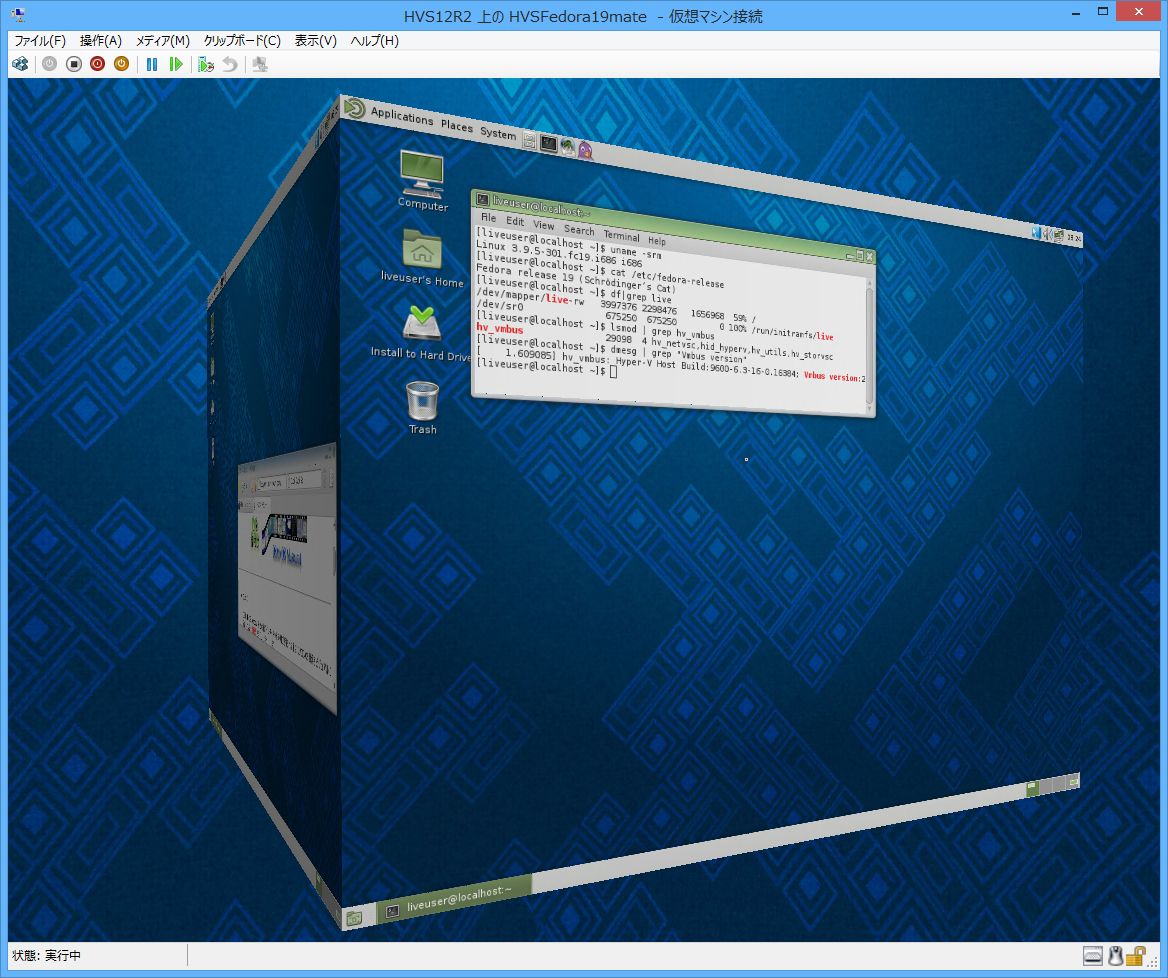Launch the file manager panel icon
The height and width of the screenshot is (978, 1168).
click(529, 140)
